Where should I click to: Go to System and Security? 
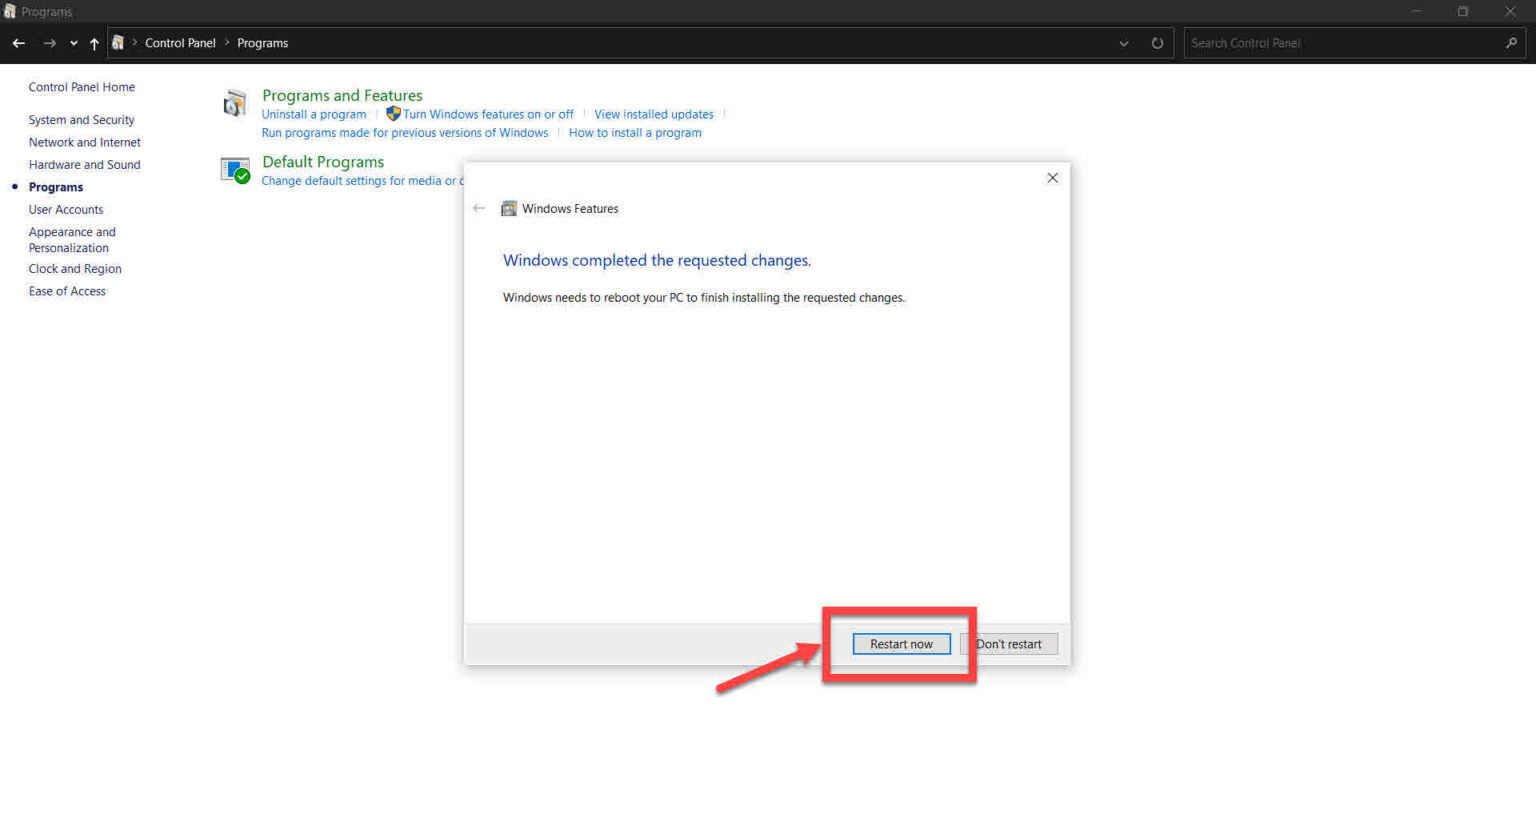[x=81, y=119]
